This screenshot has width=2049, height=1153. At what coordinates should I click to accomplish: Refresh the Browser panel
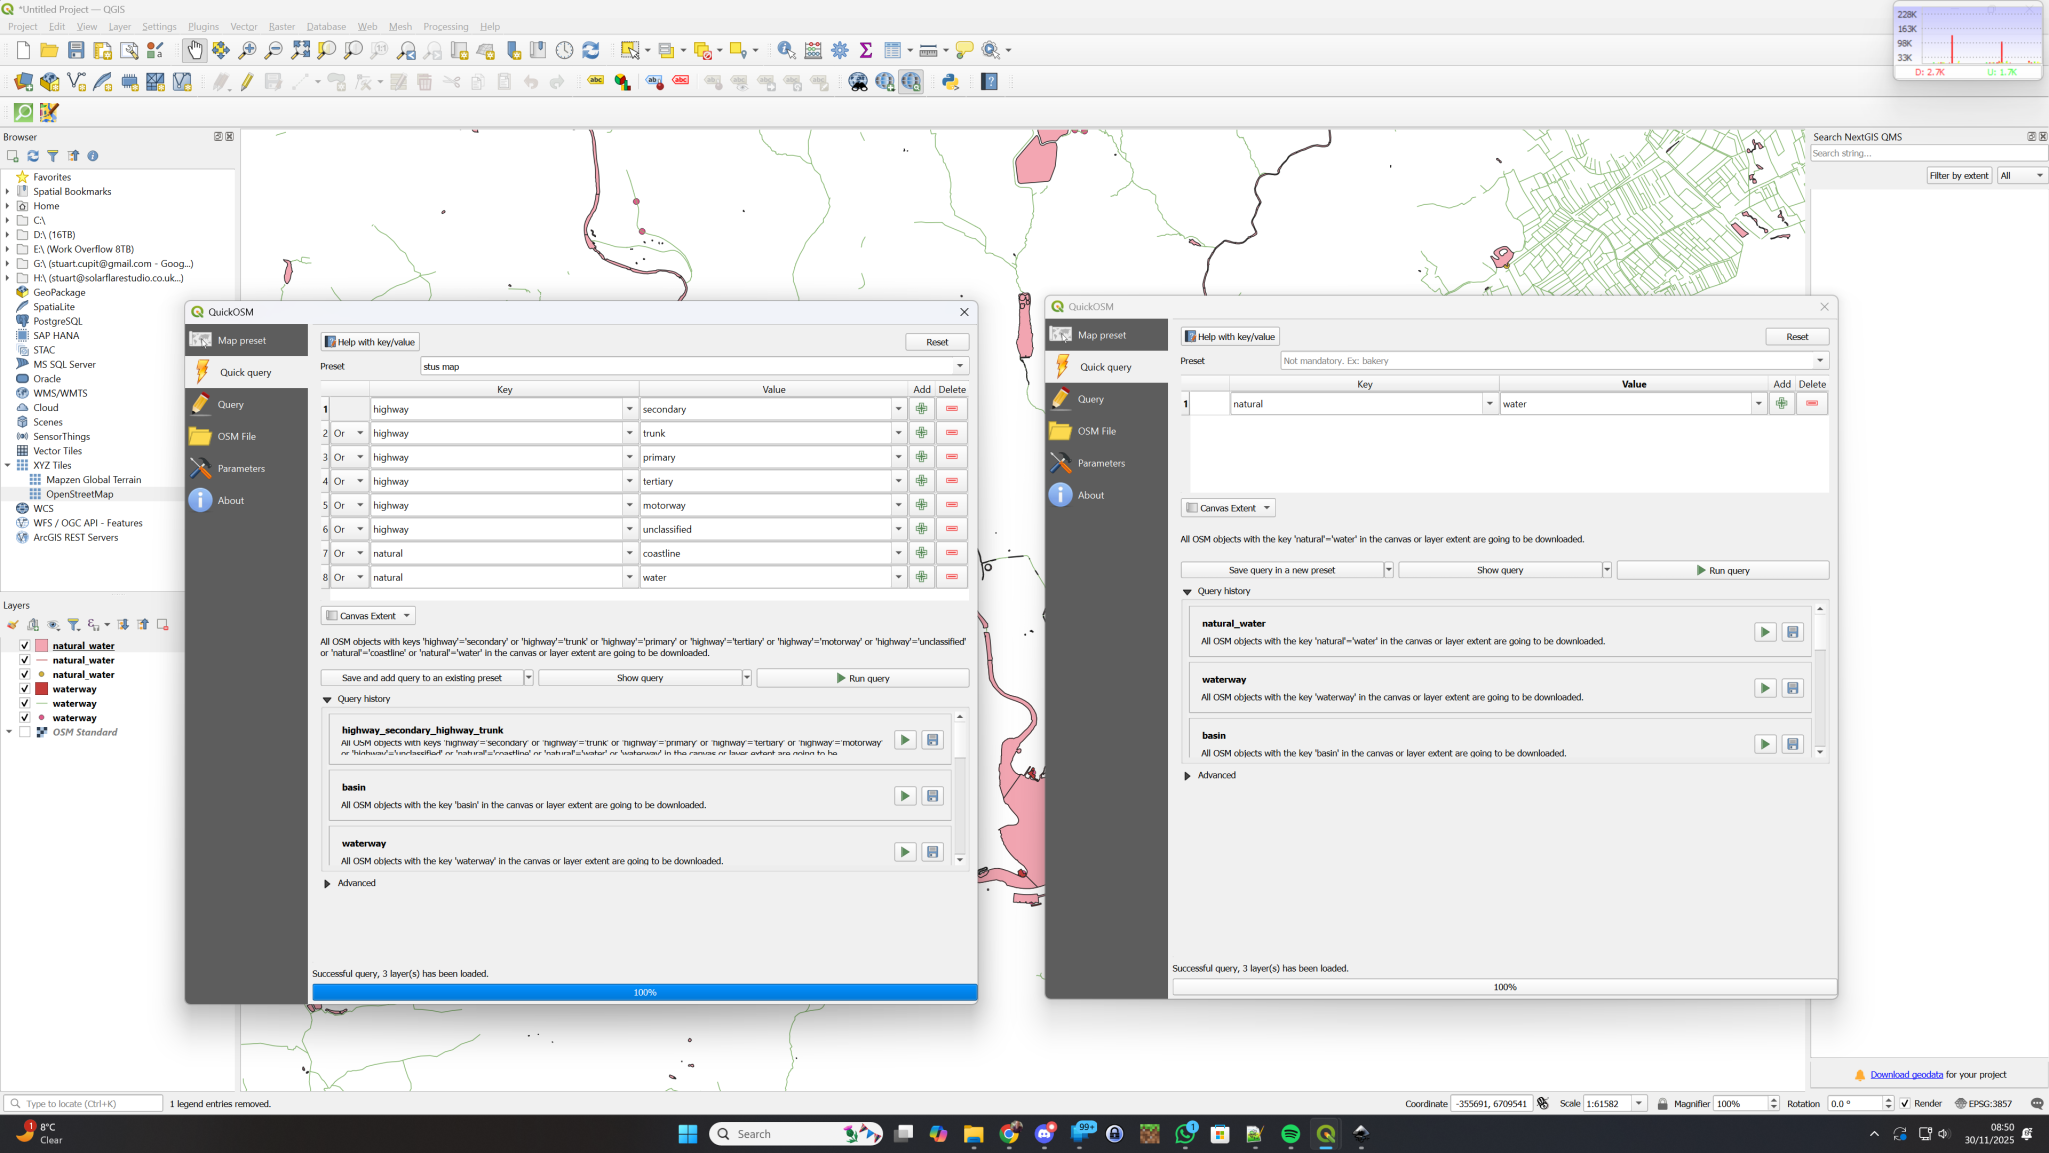click(x=33, y=156)
